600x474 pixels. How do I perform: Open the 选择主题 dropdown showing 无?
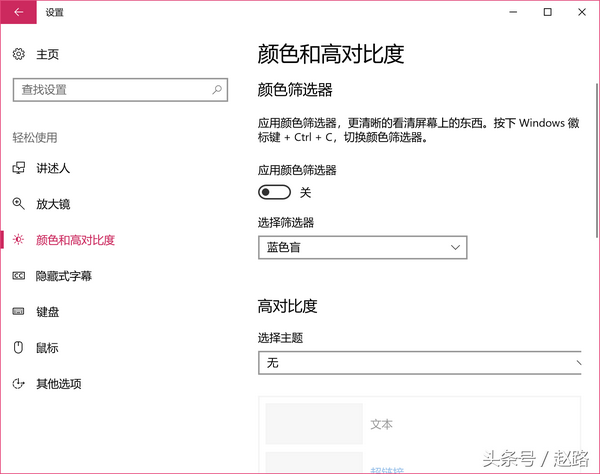tap(420, 363)
